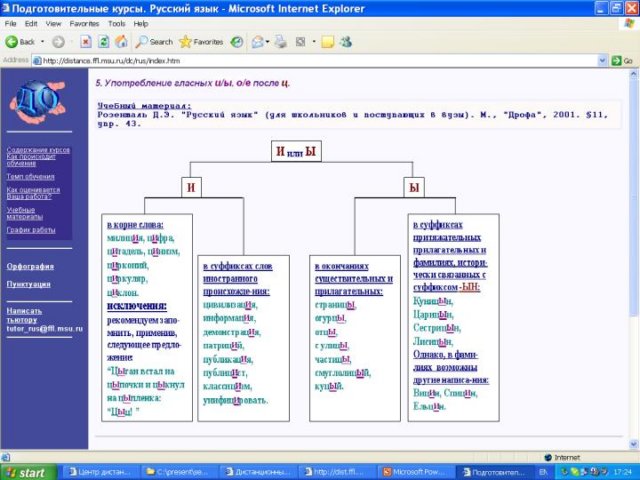
Task: Click the Messenger people icon
Action: coord(346,42)
